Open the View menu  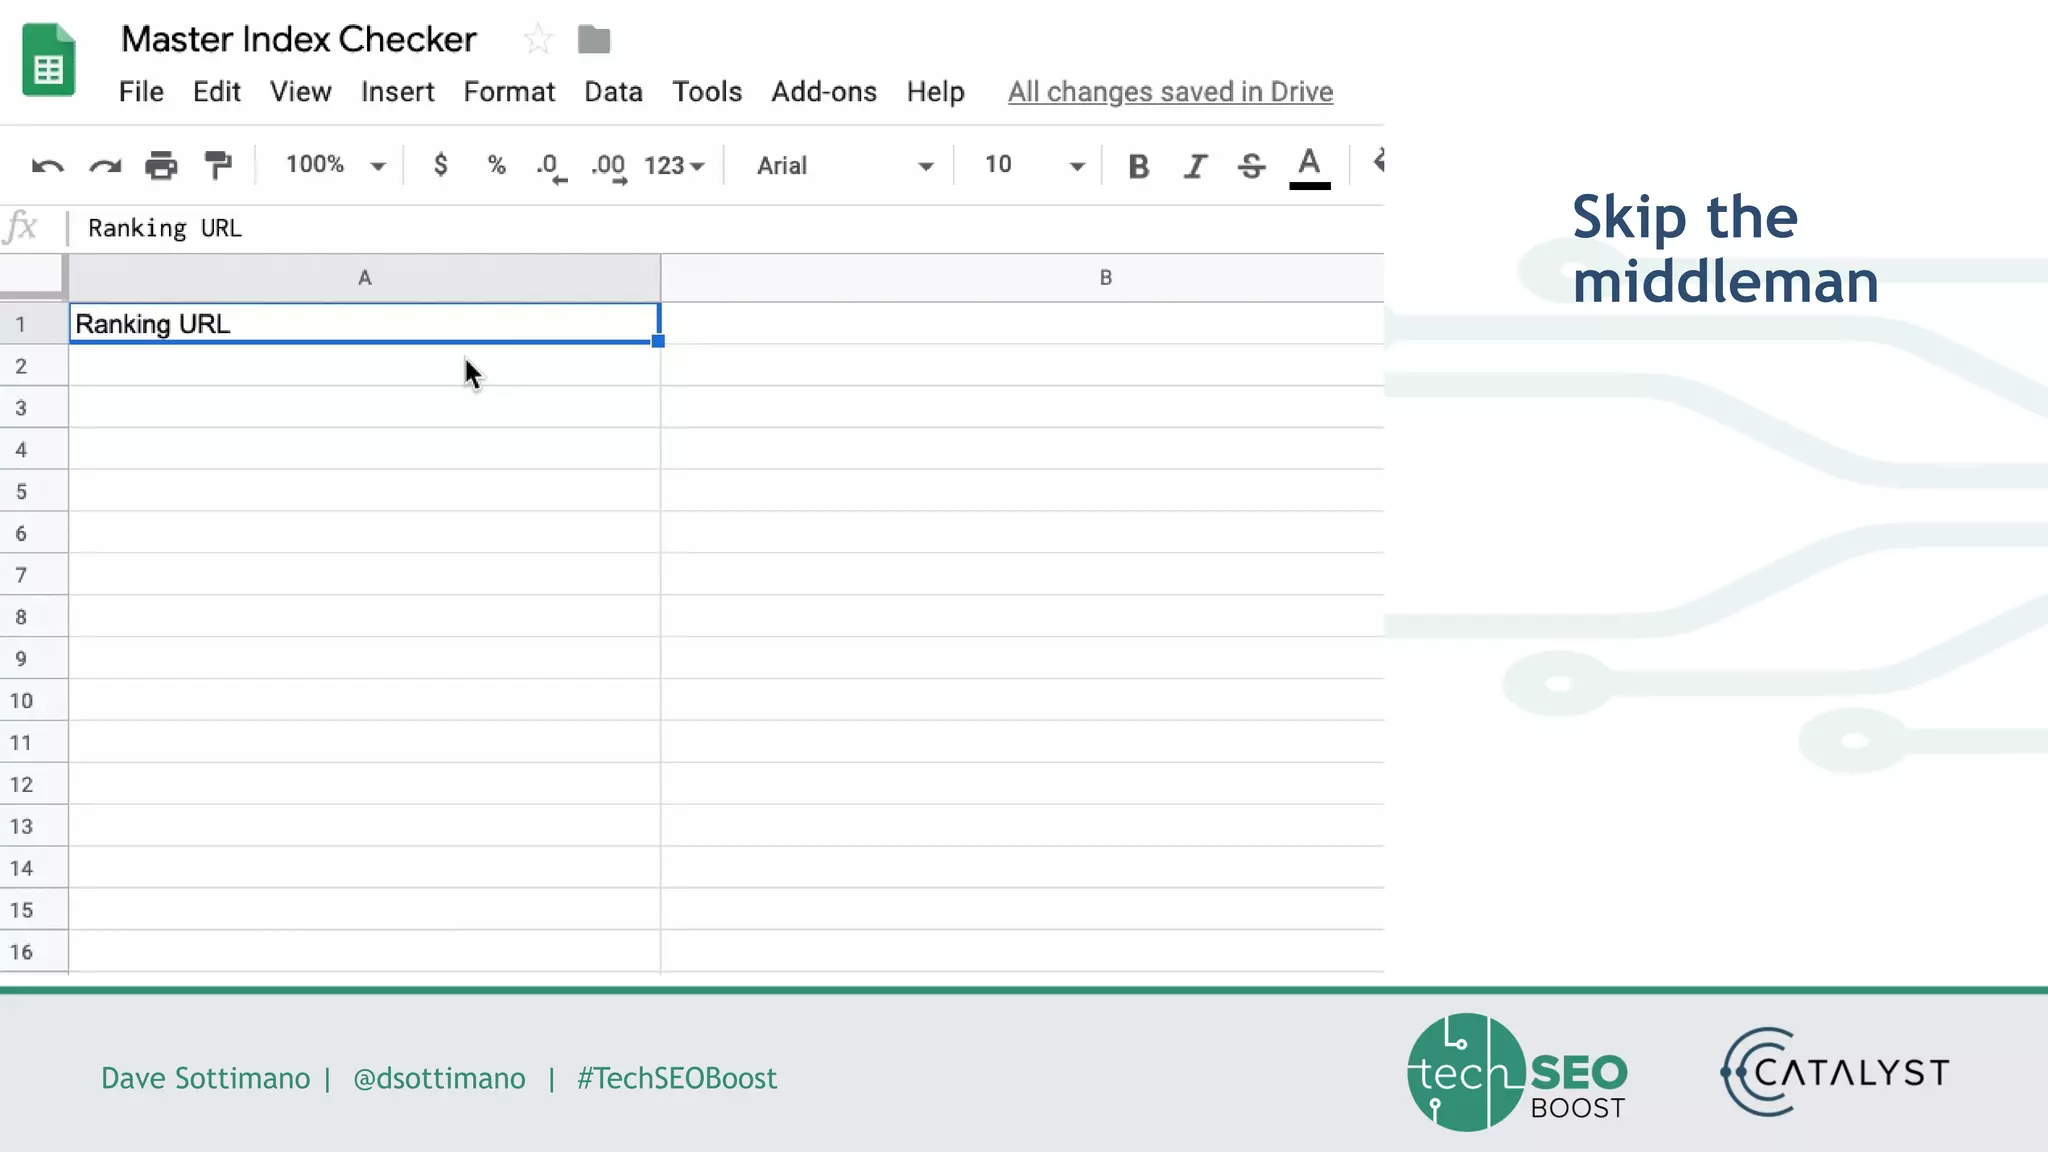(301, 92)
